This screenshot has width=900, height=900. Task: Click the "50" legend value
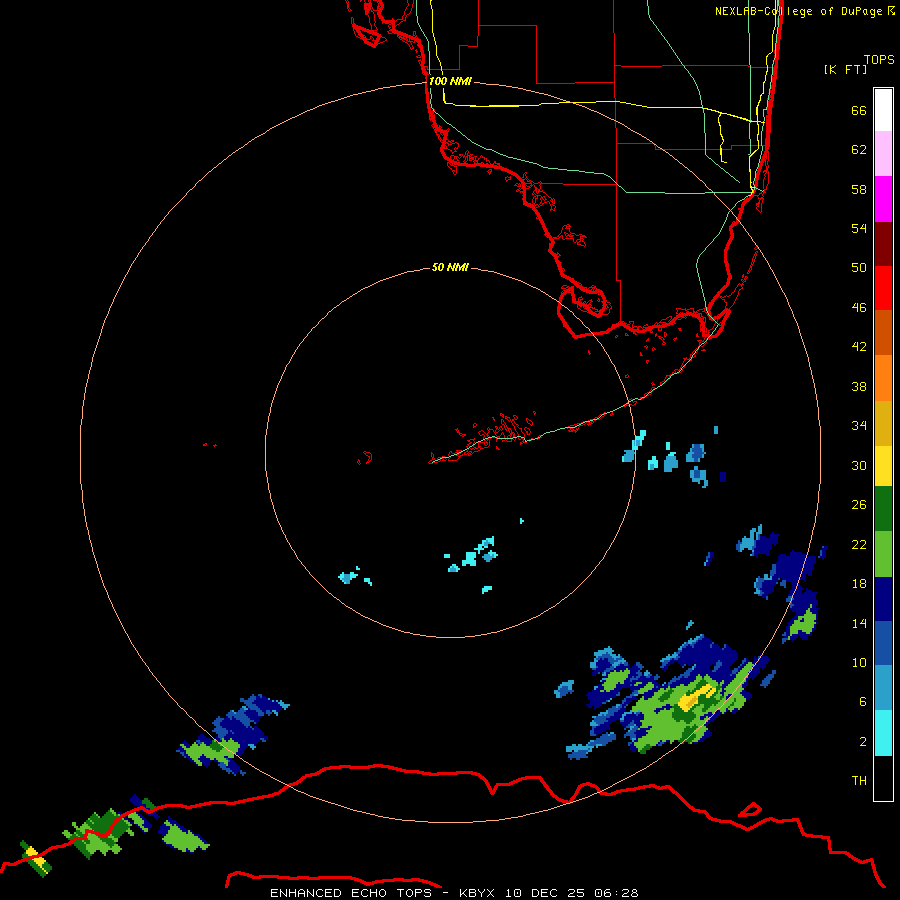(x=859, y=267)
